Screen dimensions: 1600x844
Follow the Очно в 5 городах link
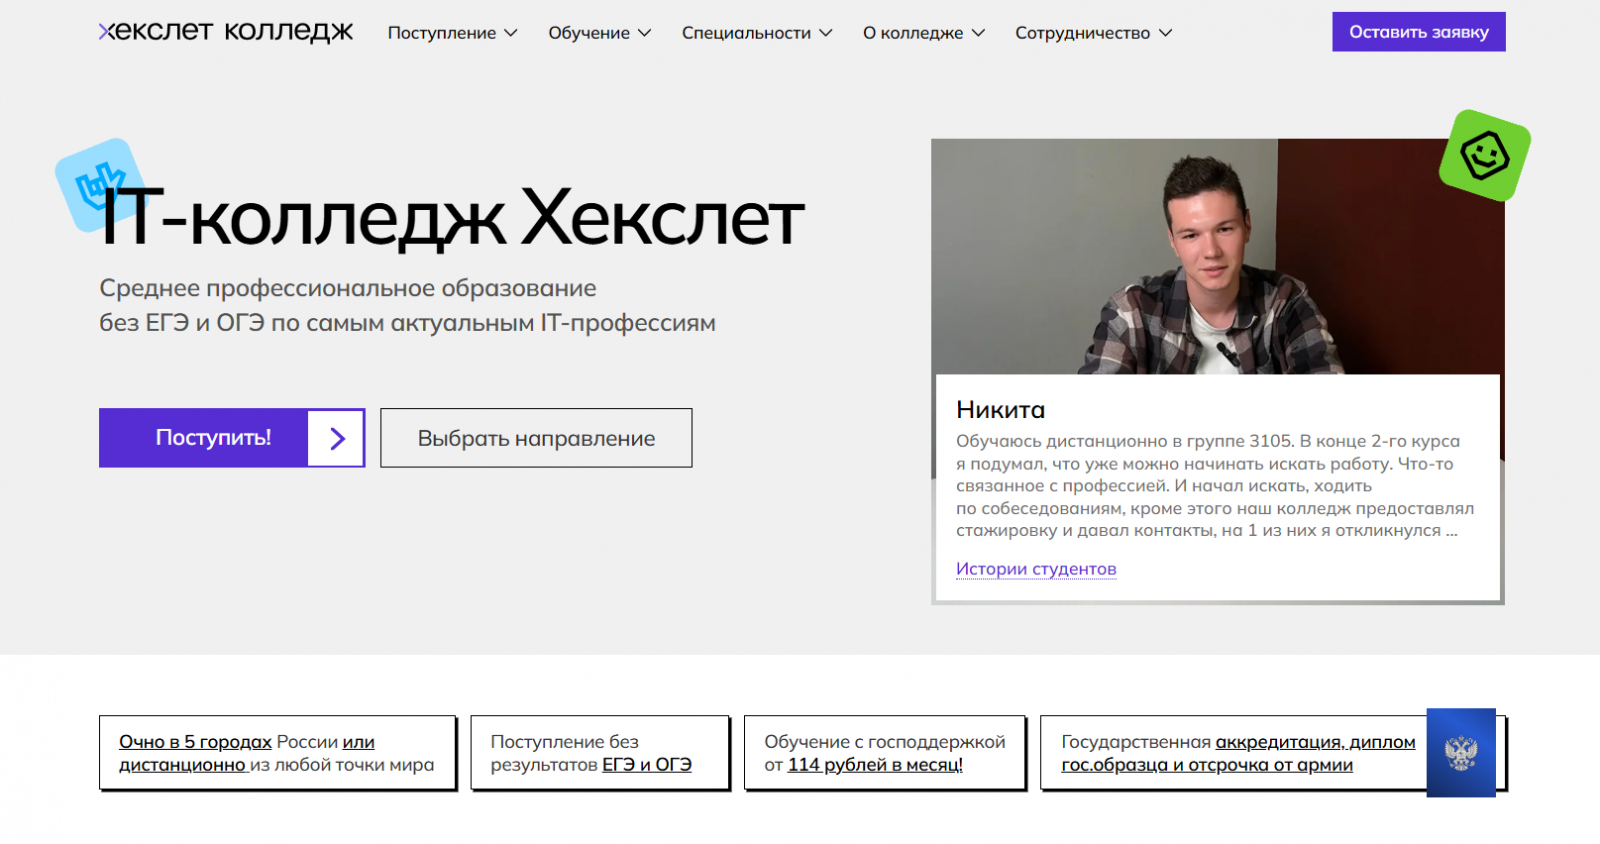(x=195, y=742)
